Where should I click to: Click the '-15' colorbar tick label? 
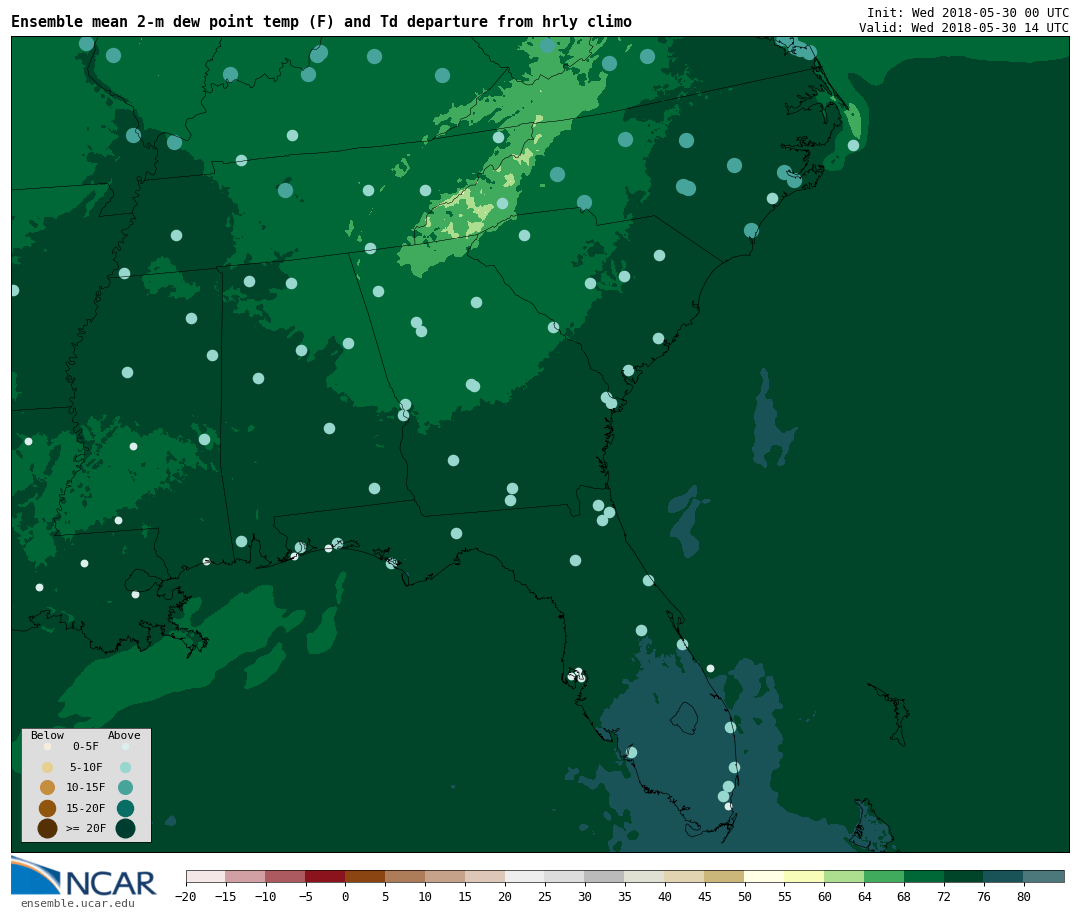(x=225, y=897)
